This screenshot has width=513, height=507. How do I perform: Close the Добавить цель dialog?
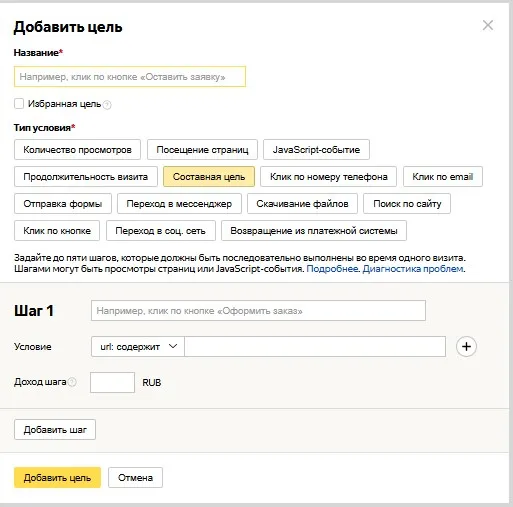(x=488, y=25)
